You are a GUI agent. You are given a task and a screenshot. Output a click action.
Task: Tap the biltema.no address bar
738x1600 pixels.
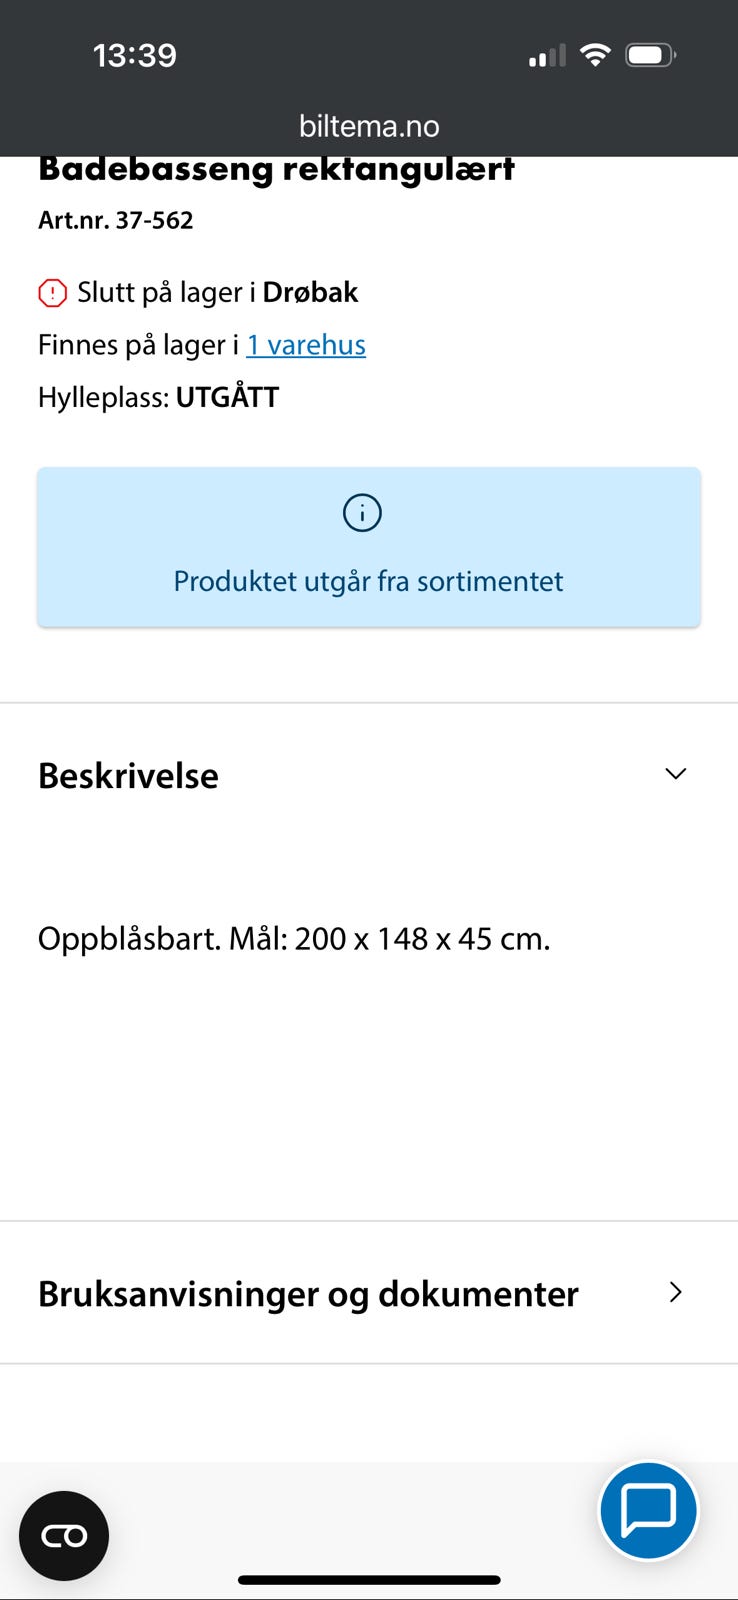pyautogui.click(x=369, y=125)
